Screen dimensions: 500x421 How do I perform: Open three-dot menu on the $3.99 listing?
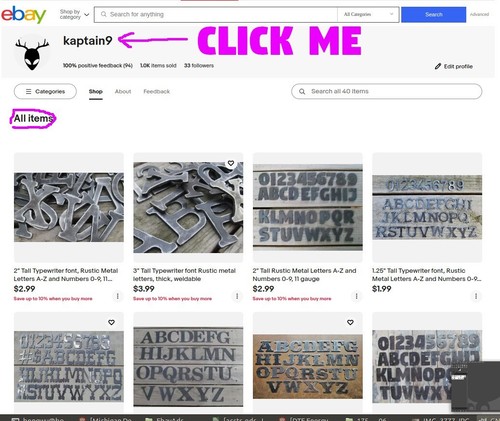[237, 296]
